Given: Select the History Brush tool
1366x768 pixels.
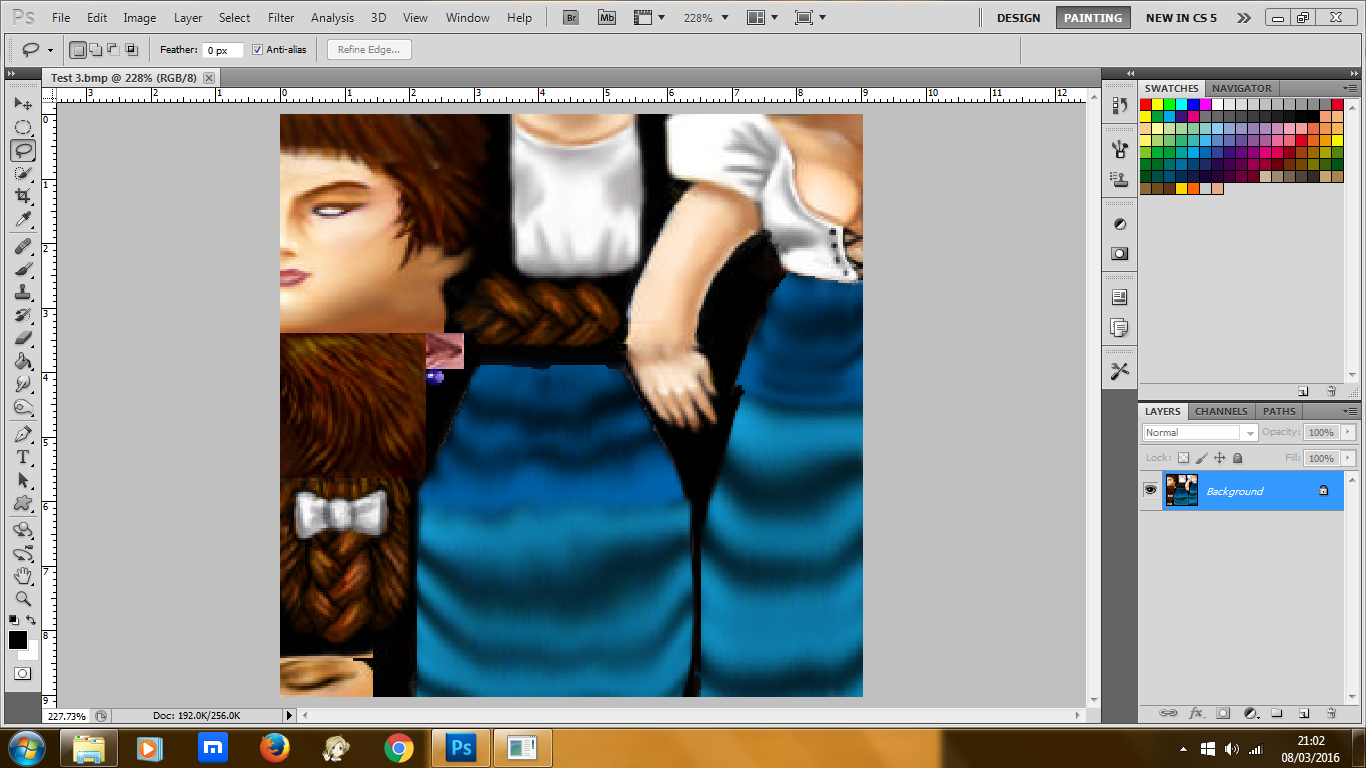Looking at the screenshot, I should click(22, 315).
